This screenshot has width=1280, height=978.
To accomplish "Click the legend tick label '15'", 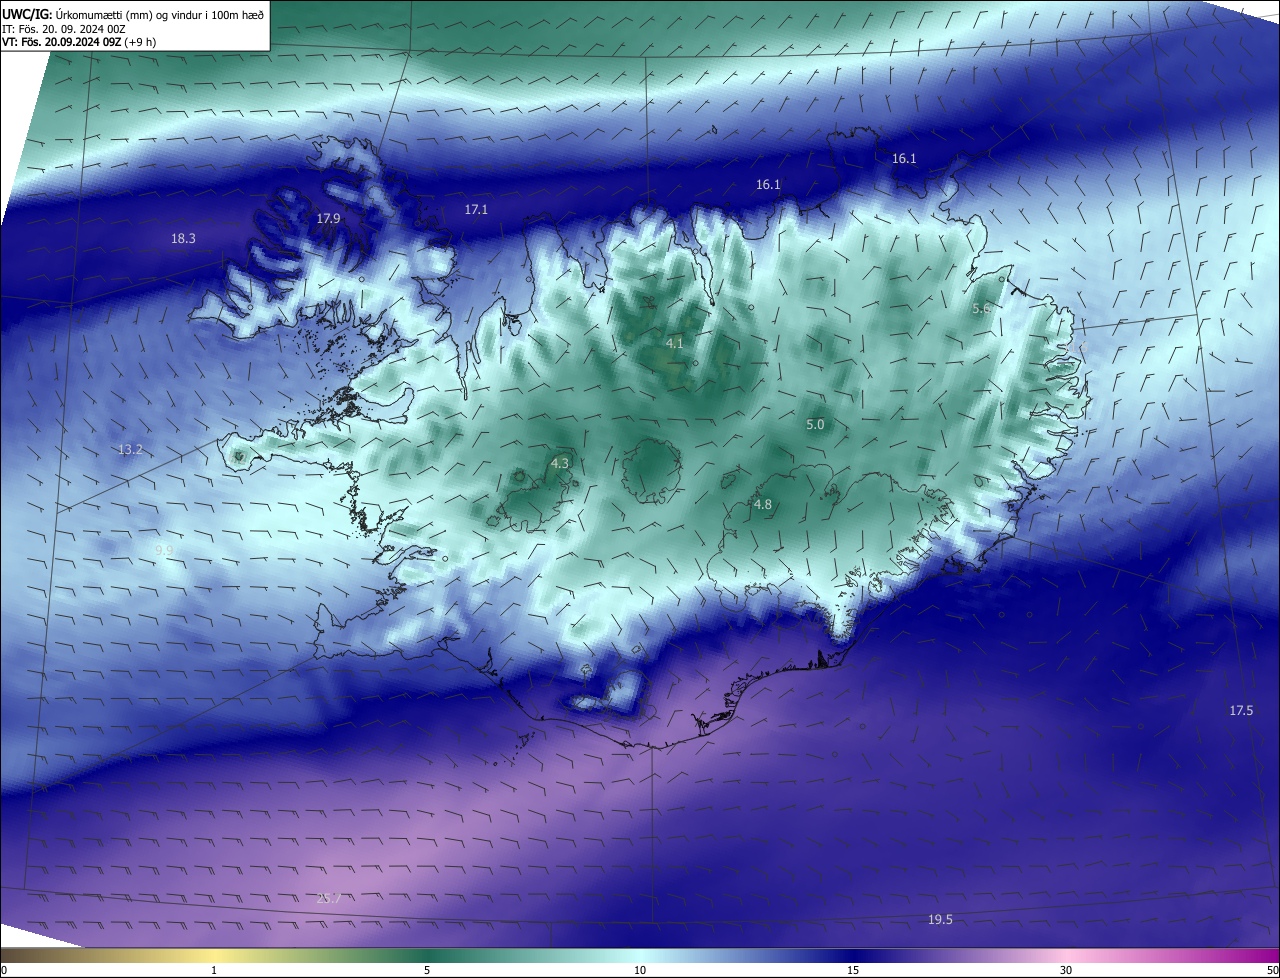I will 853,970.
